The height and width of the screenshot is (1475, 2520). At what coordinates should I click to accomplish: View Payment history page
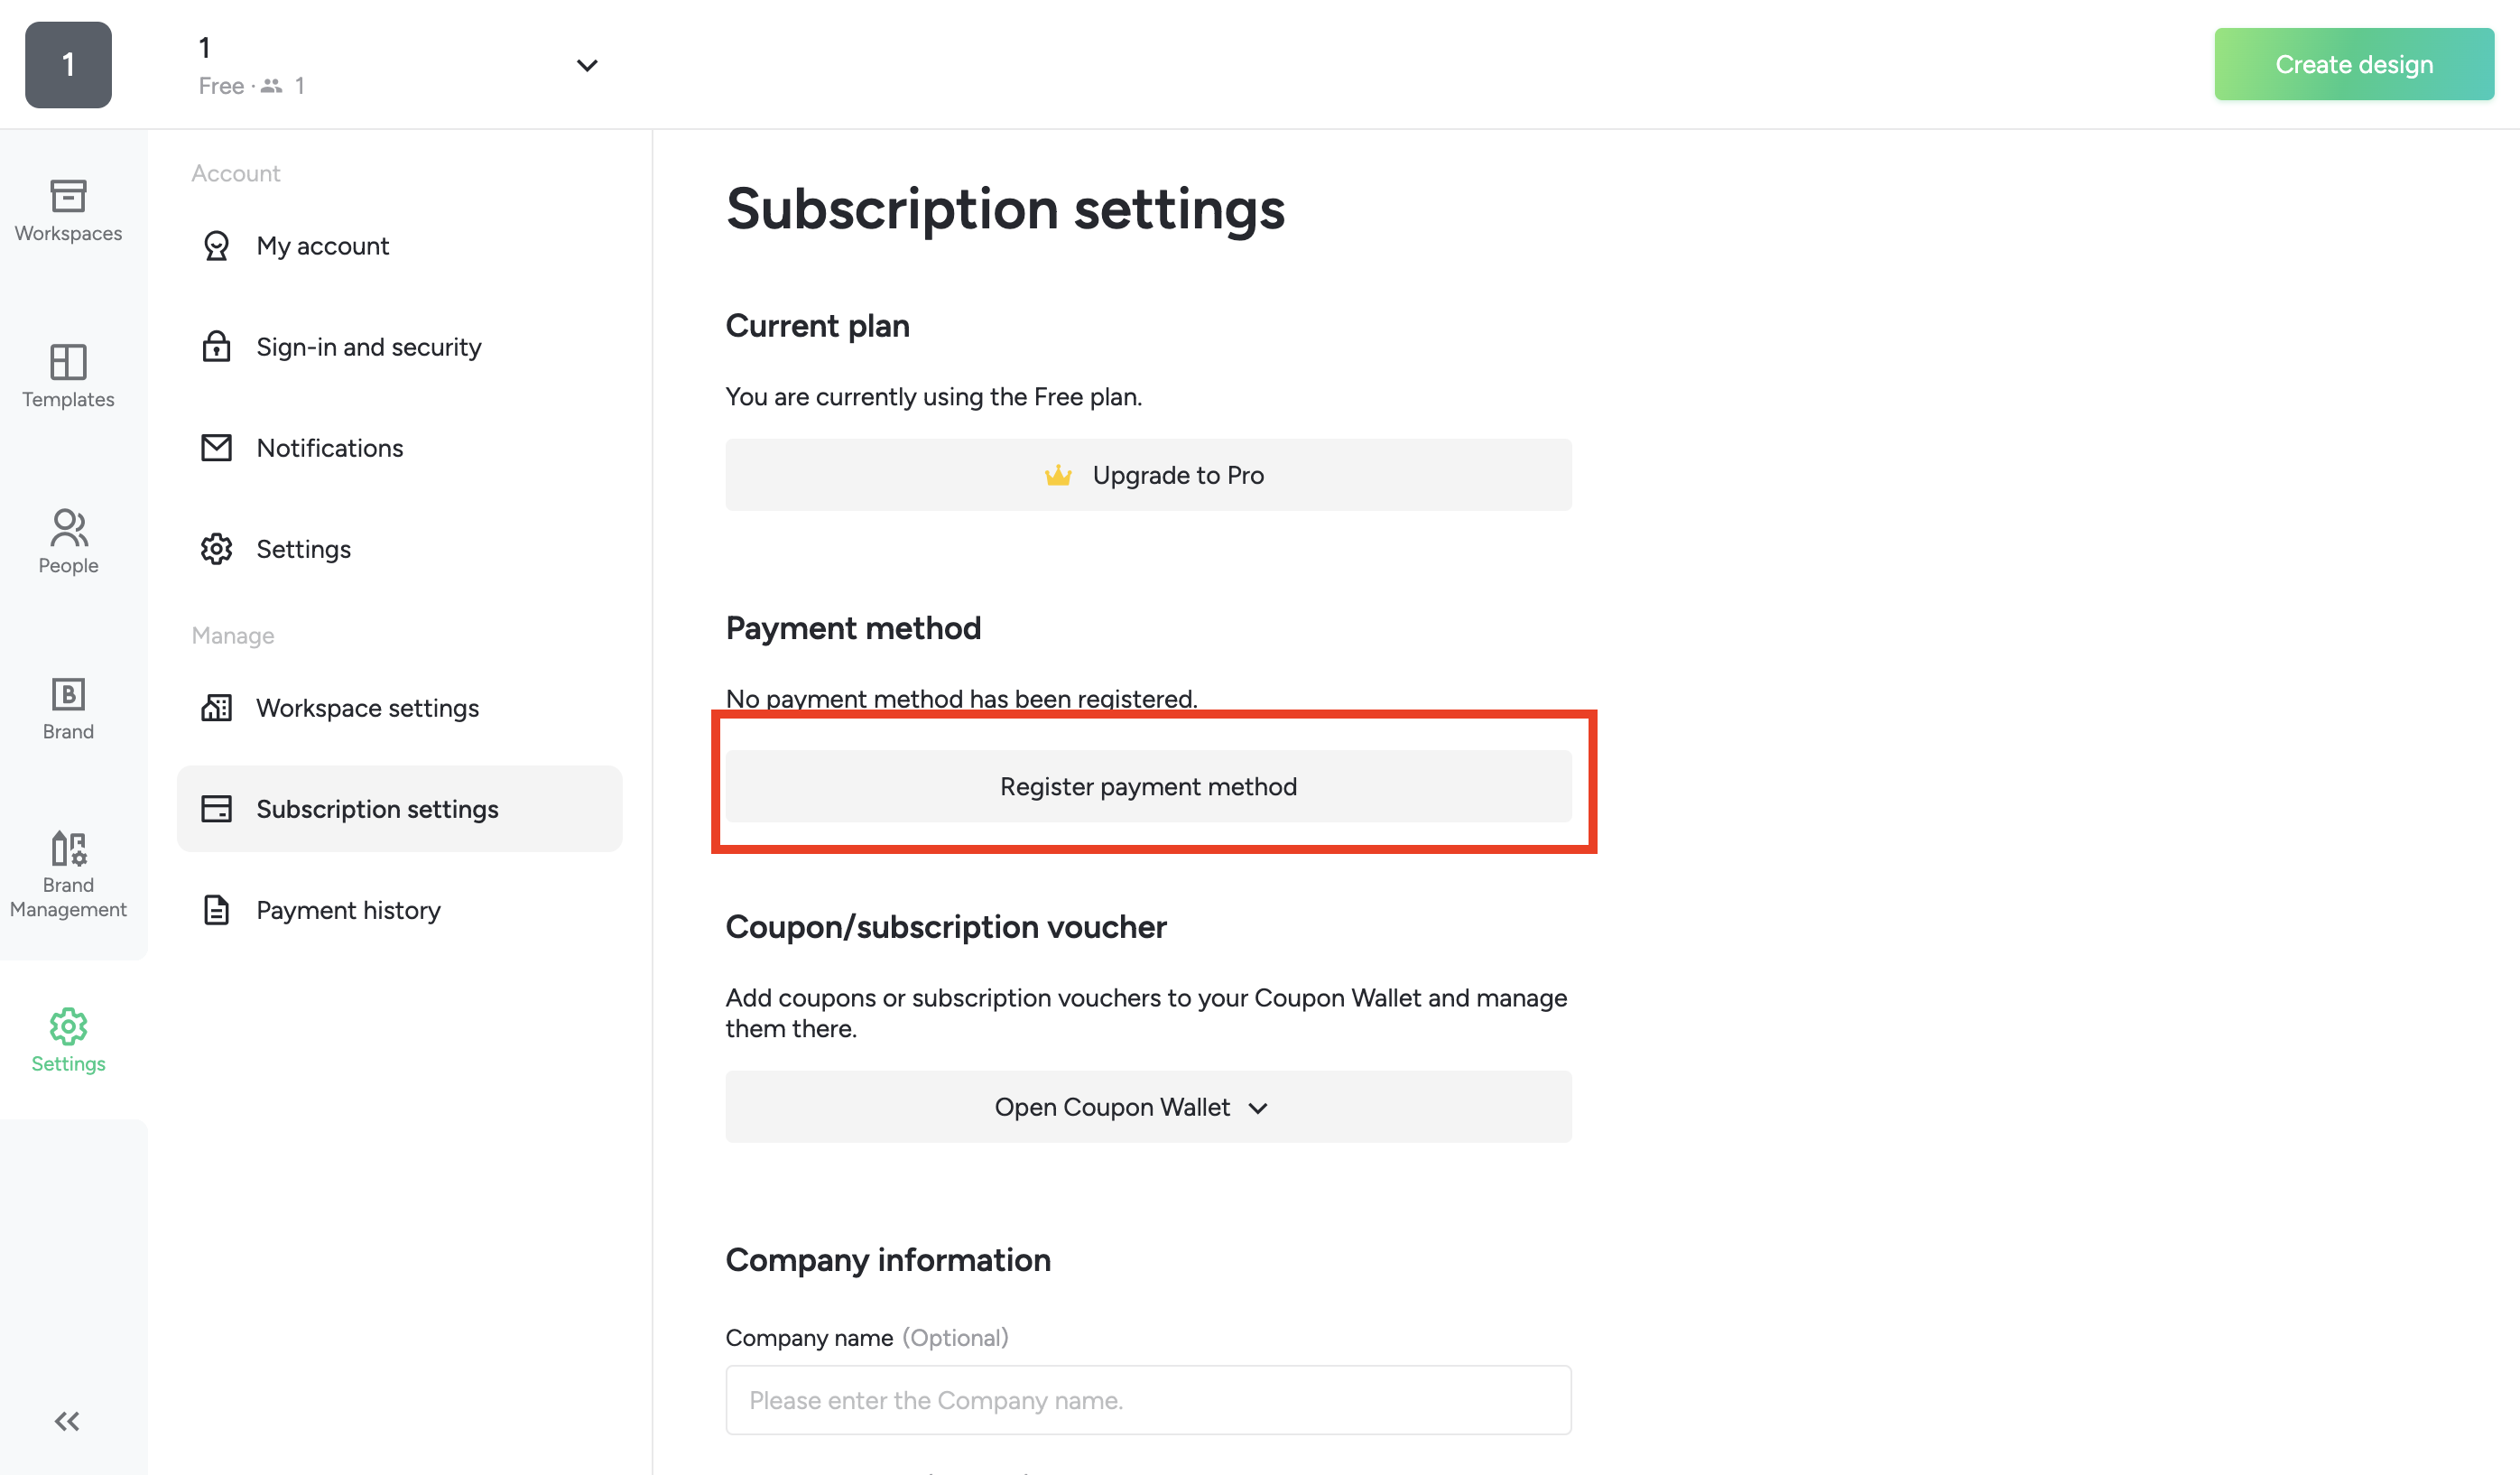coord(348,909)
